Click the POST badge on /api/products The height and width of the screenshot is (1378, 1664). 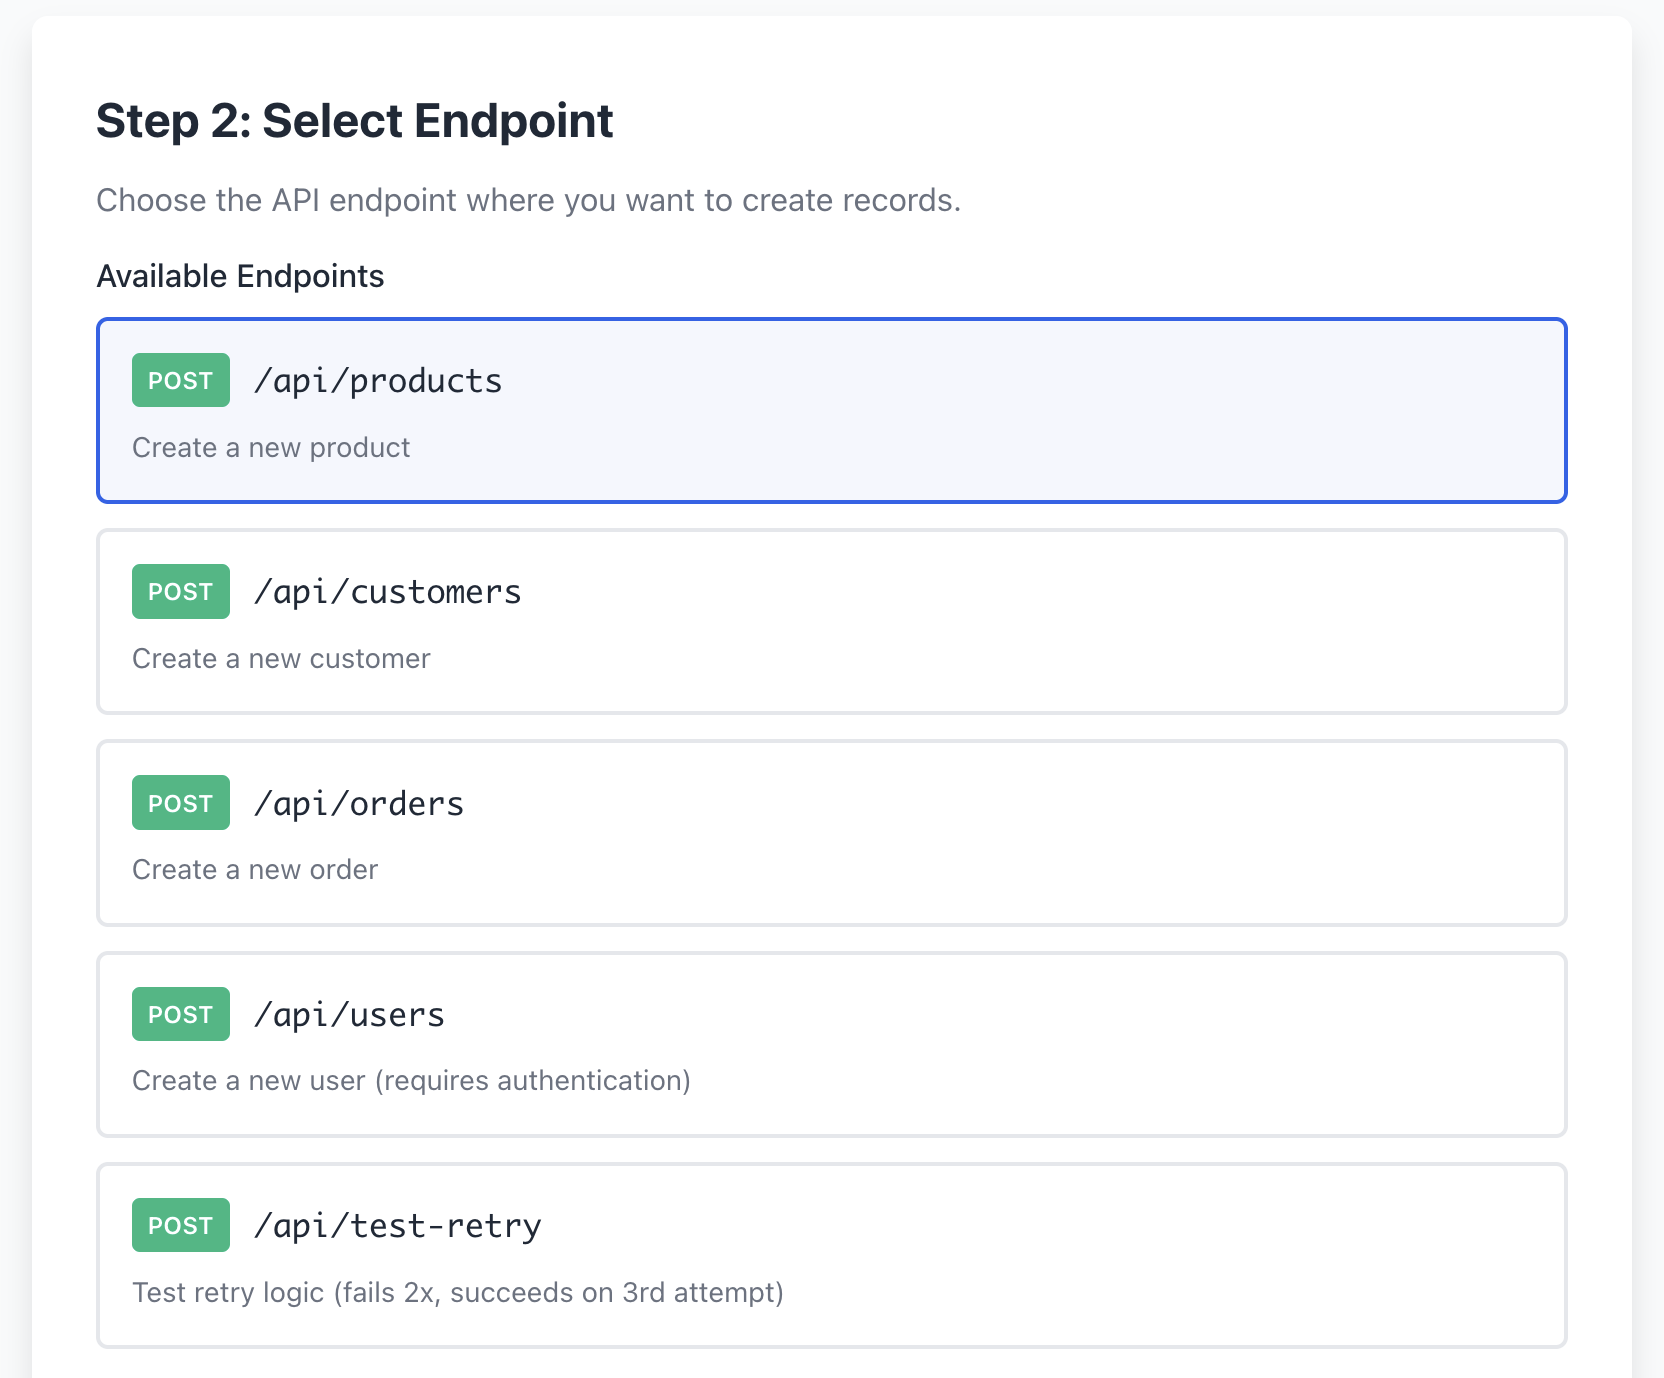click(x=180, y=380)
